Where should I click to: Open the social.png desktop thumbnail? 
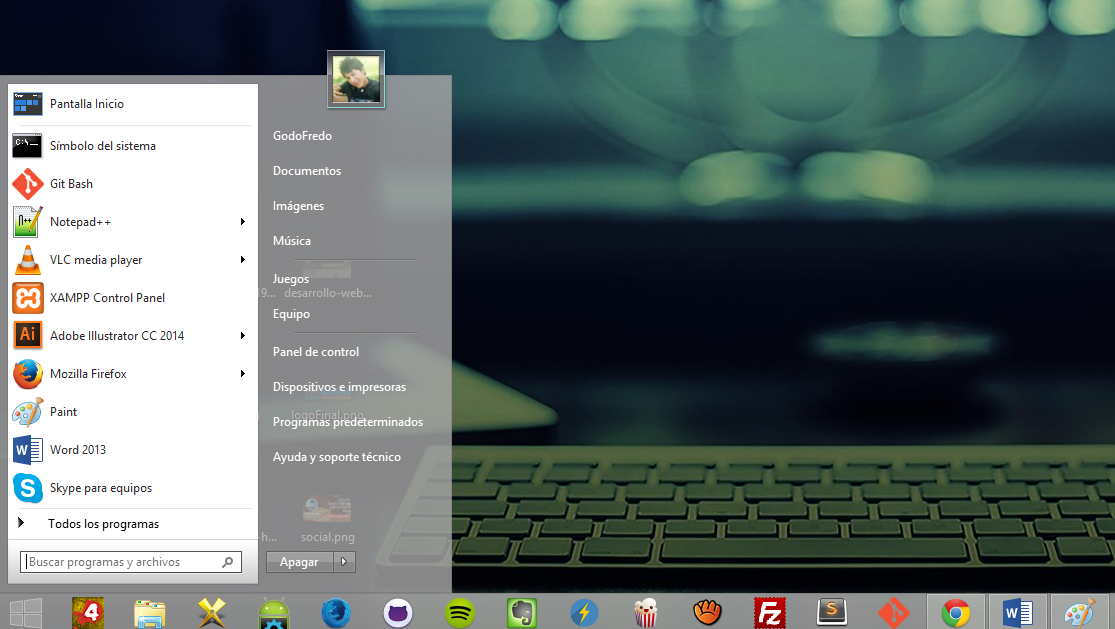point(328,512)
